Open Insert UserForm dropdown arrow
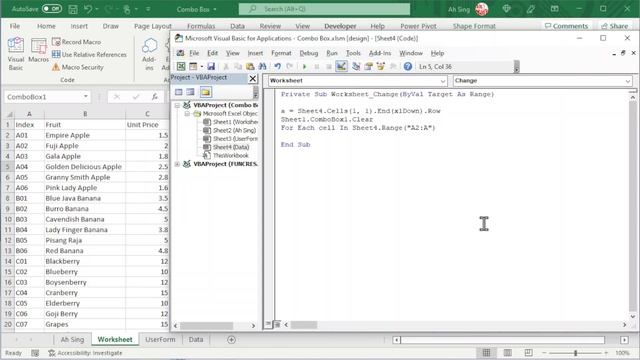This screenshot has height=360, width=640. [x=201, y=66]
